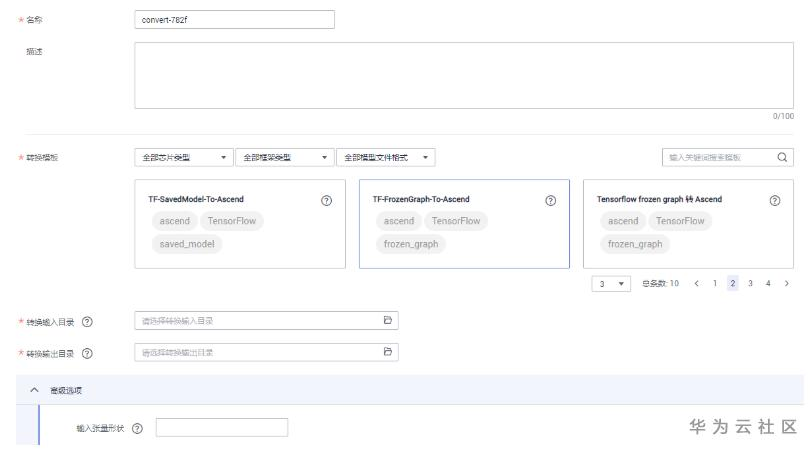Click the help icon beside conversion output directory
The image size is (810, 452).
coord(87,354)
